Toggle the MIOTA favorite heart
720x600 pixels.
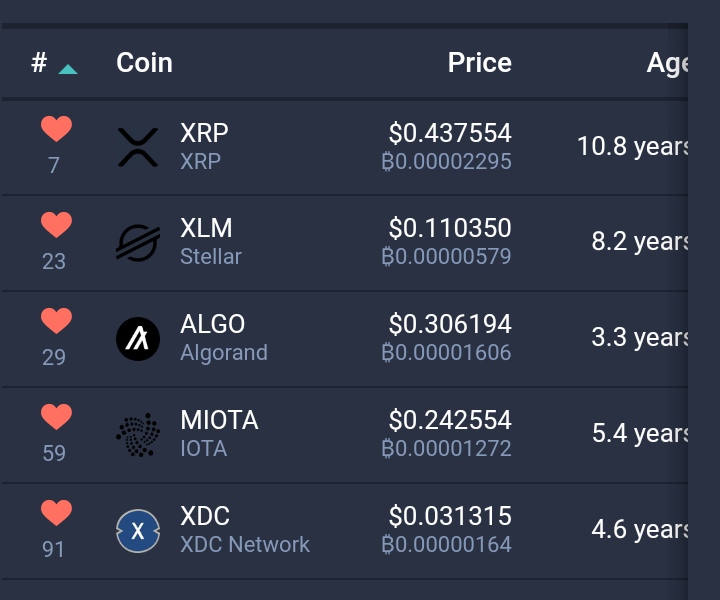point(56,416)
